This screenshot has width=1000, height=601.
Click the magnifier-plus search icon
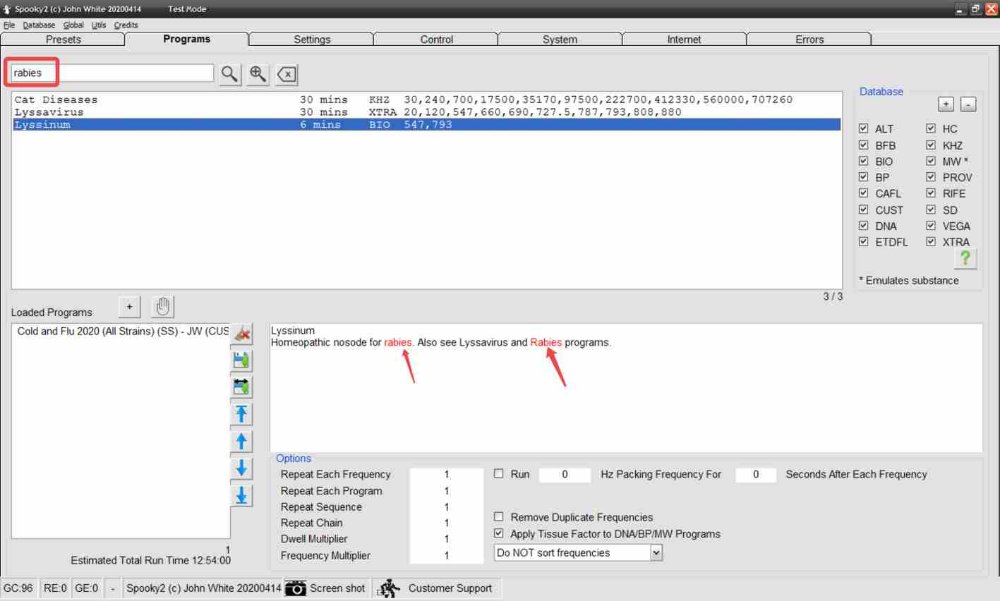tap(258, 74)
